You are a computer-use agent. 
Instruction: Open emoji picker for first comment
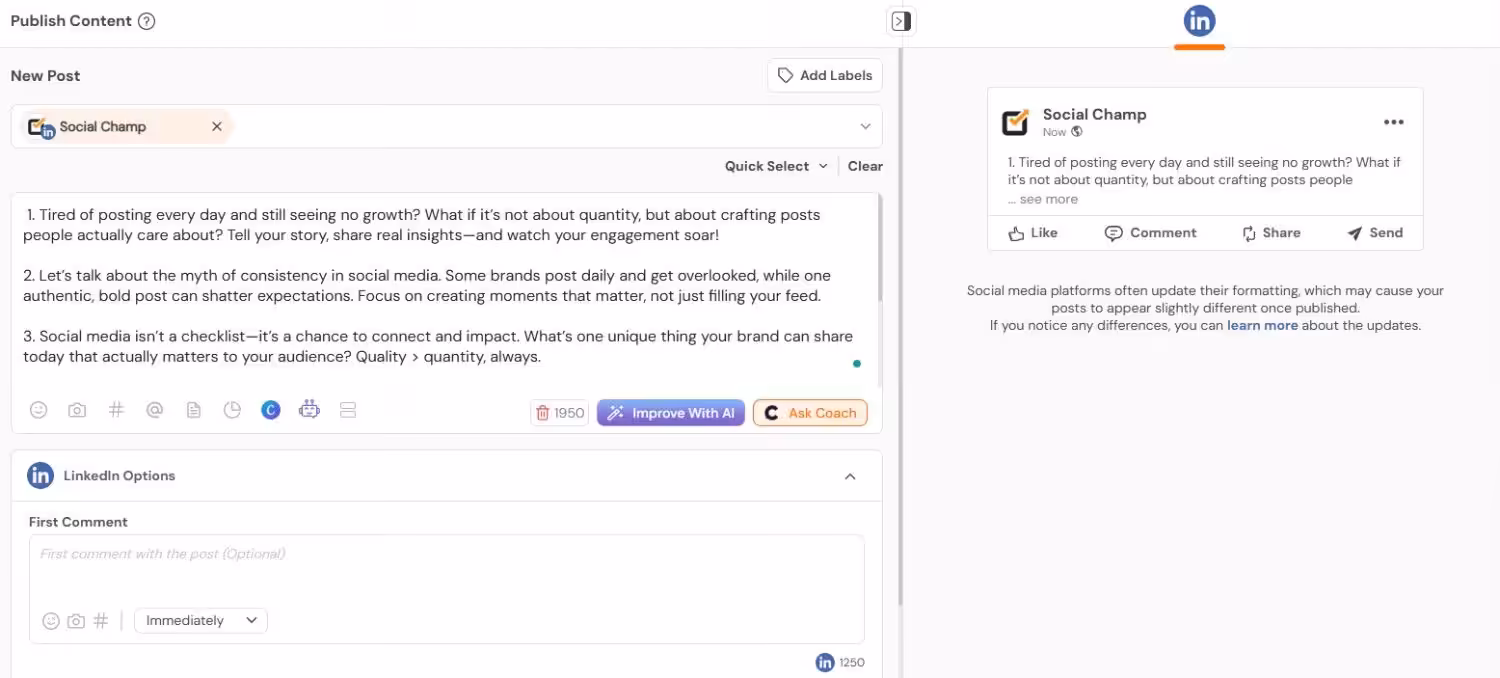pyautogui.click(x=51, y=621)
